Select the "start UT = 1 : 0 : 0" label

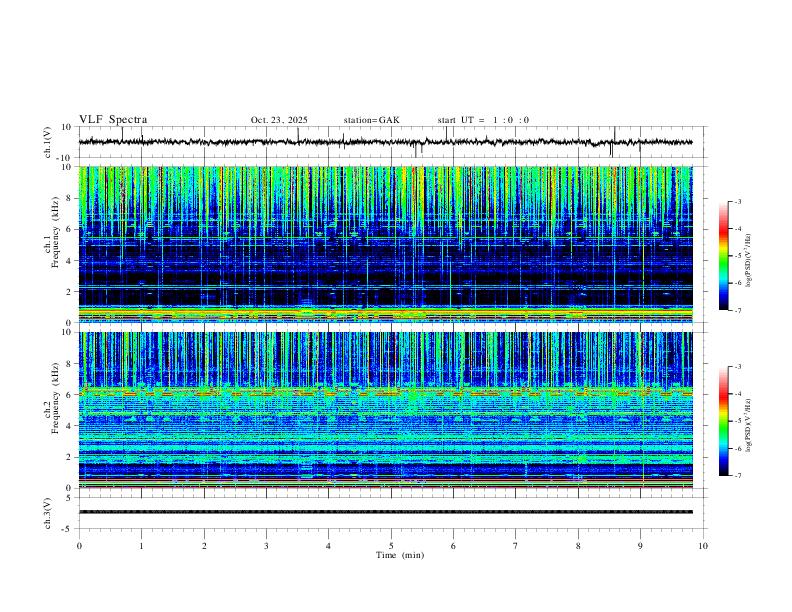pos(483,120)
